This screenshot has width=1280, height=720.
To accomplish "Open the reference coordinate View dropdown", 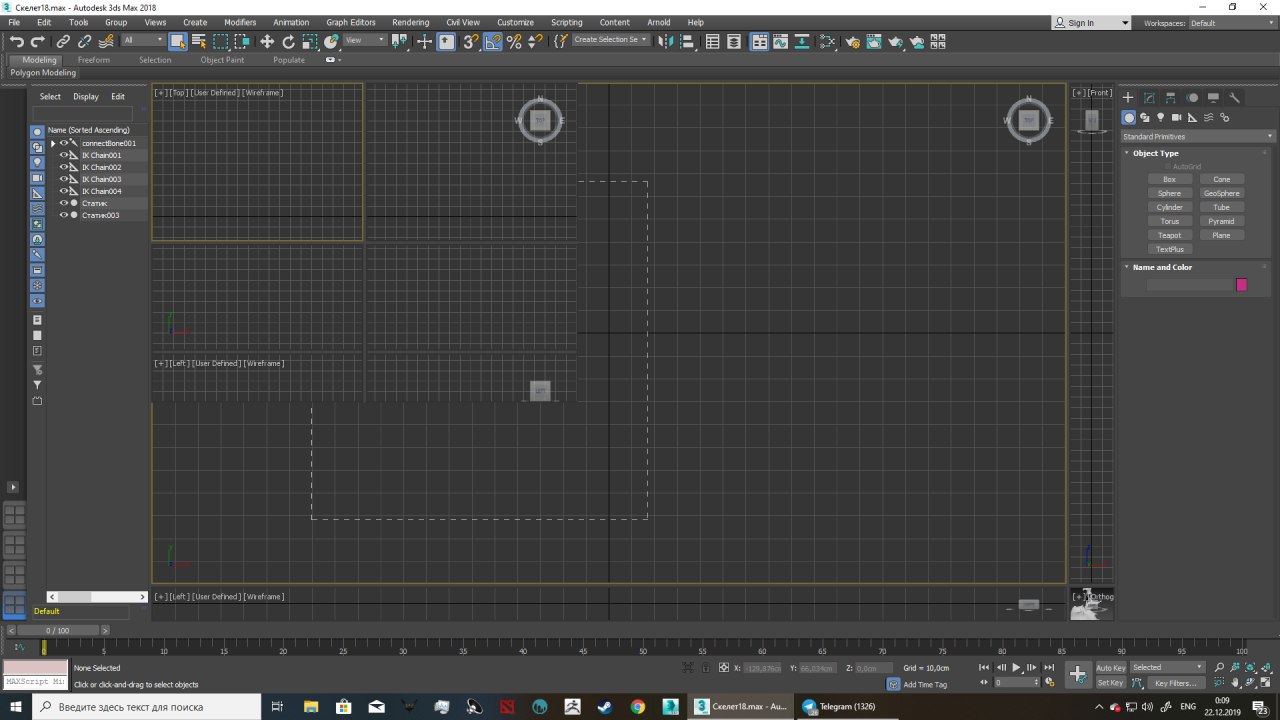I will point(365,40).
